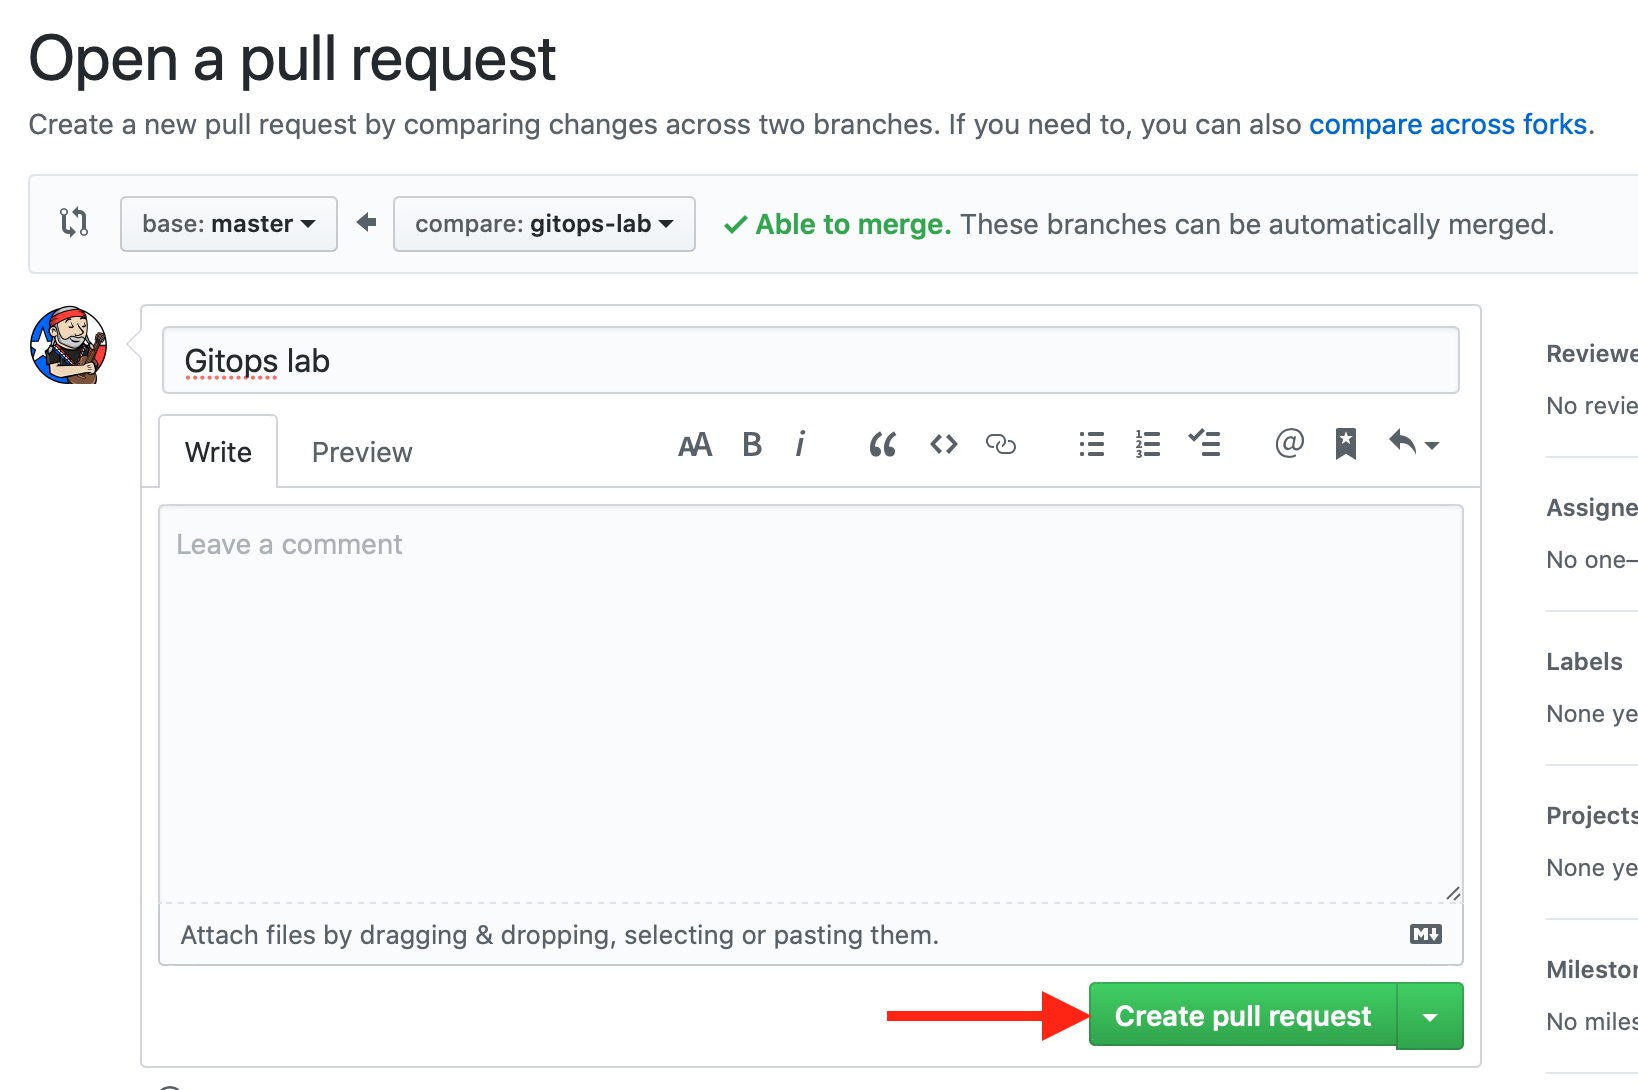Open the base: master branch dropdown

pyautogui.click(x=229, y=224)
